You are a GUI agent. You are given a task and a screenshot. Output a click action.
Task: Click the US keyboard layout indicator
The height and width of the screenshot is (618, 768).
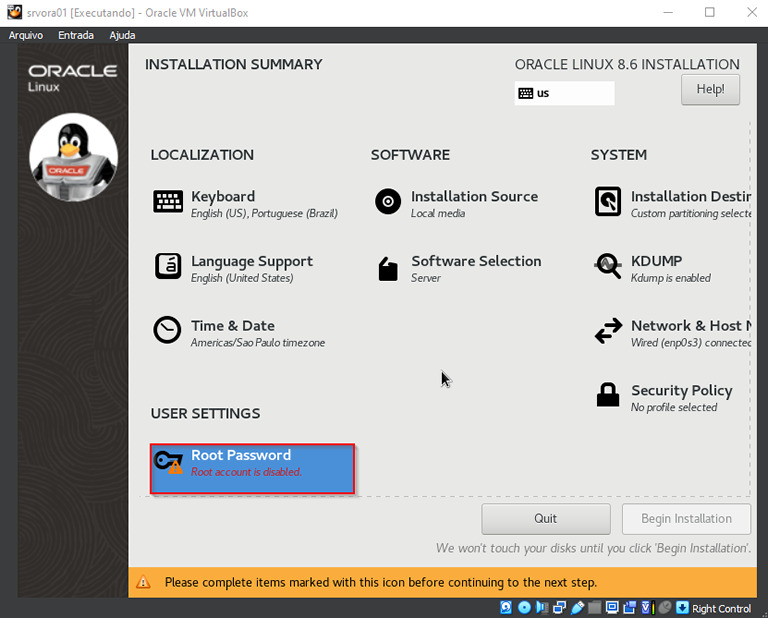coord(564,93)
